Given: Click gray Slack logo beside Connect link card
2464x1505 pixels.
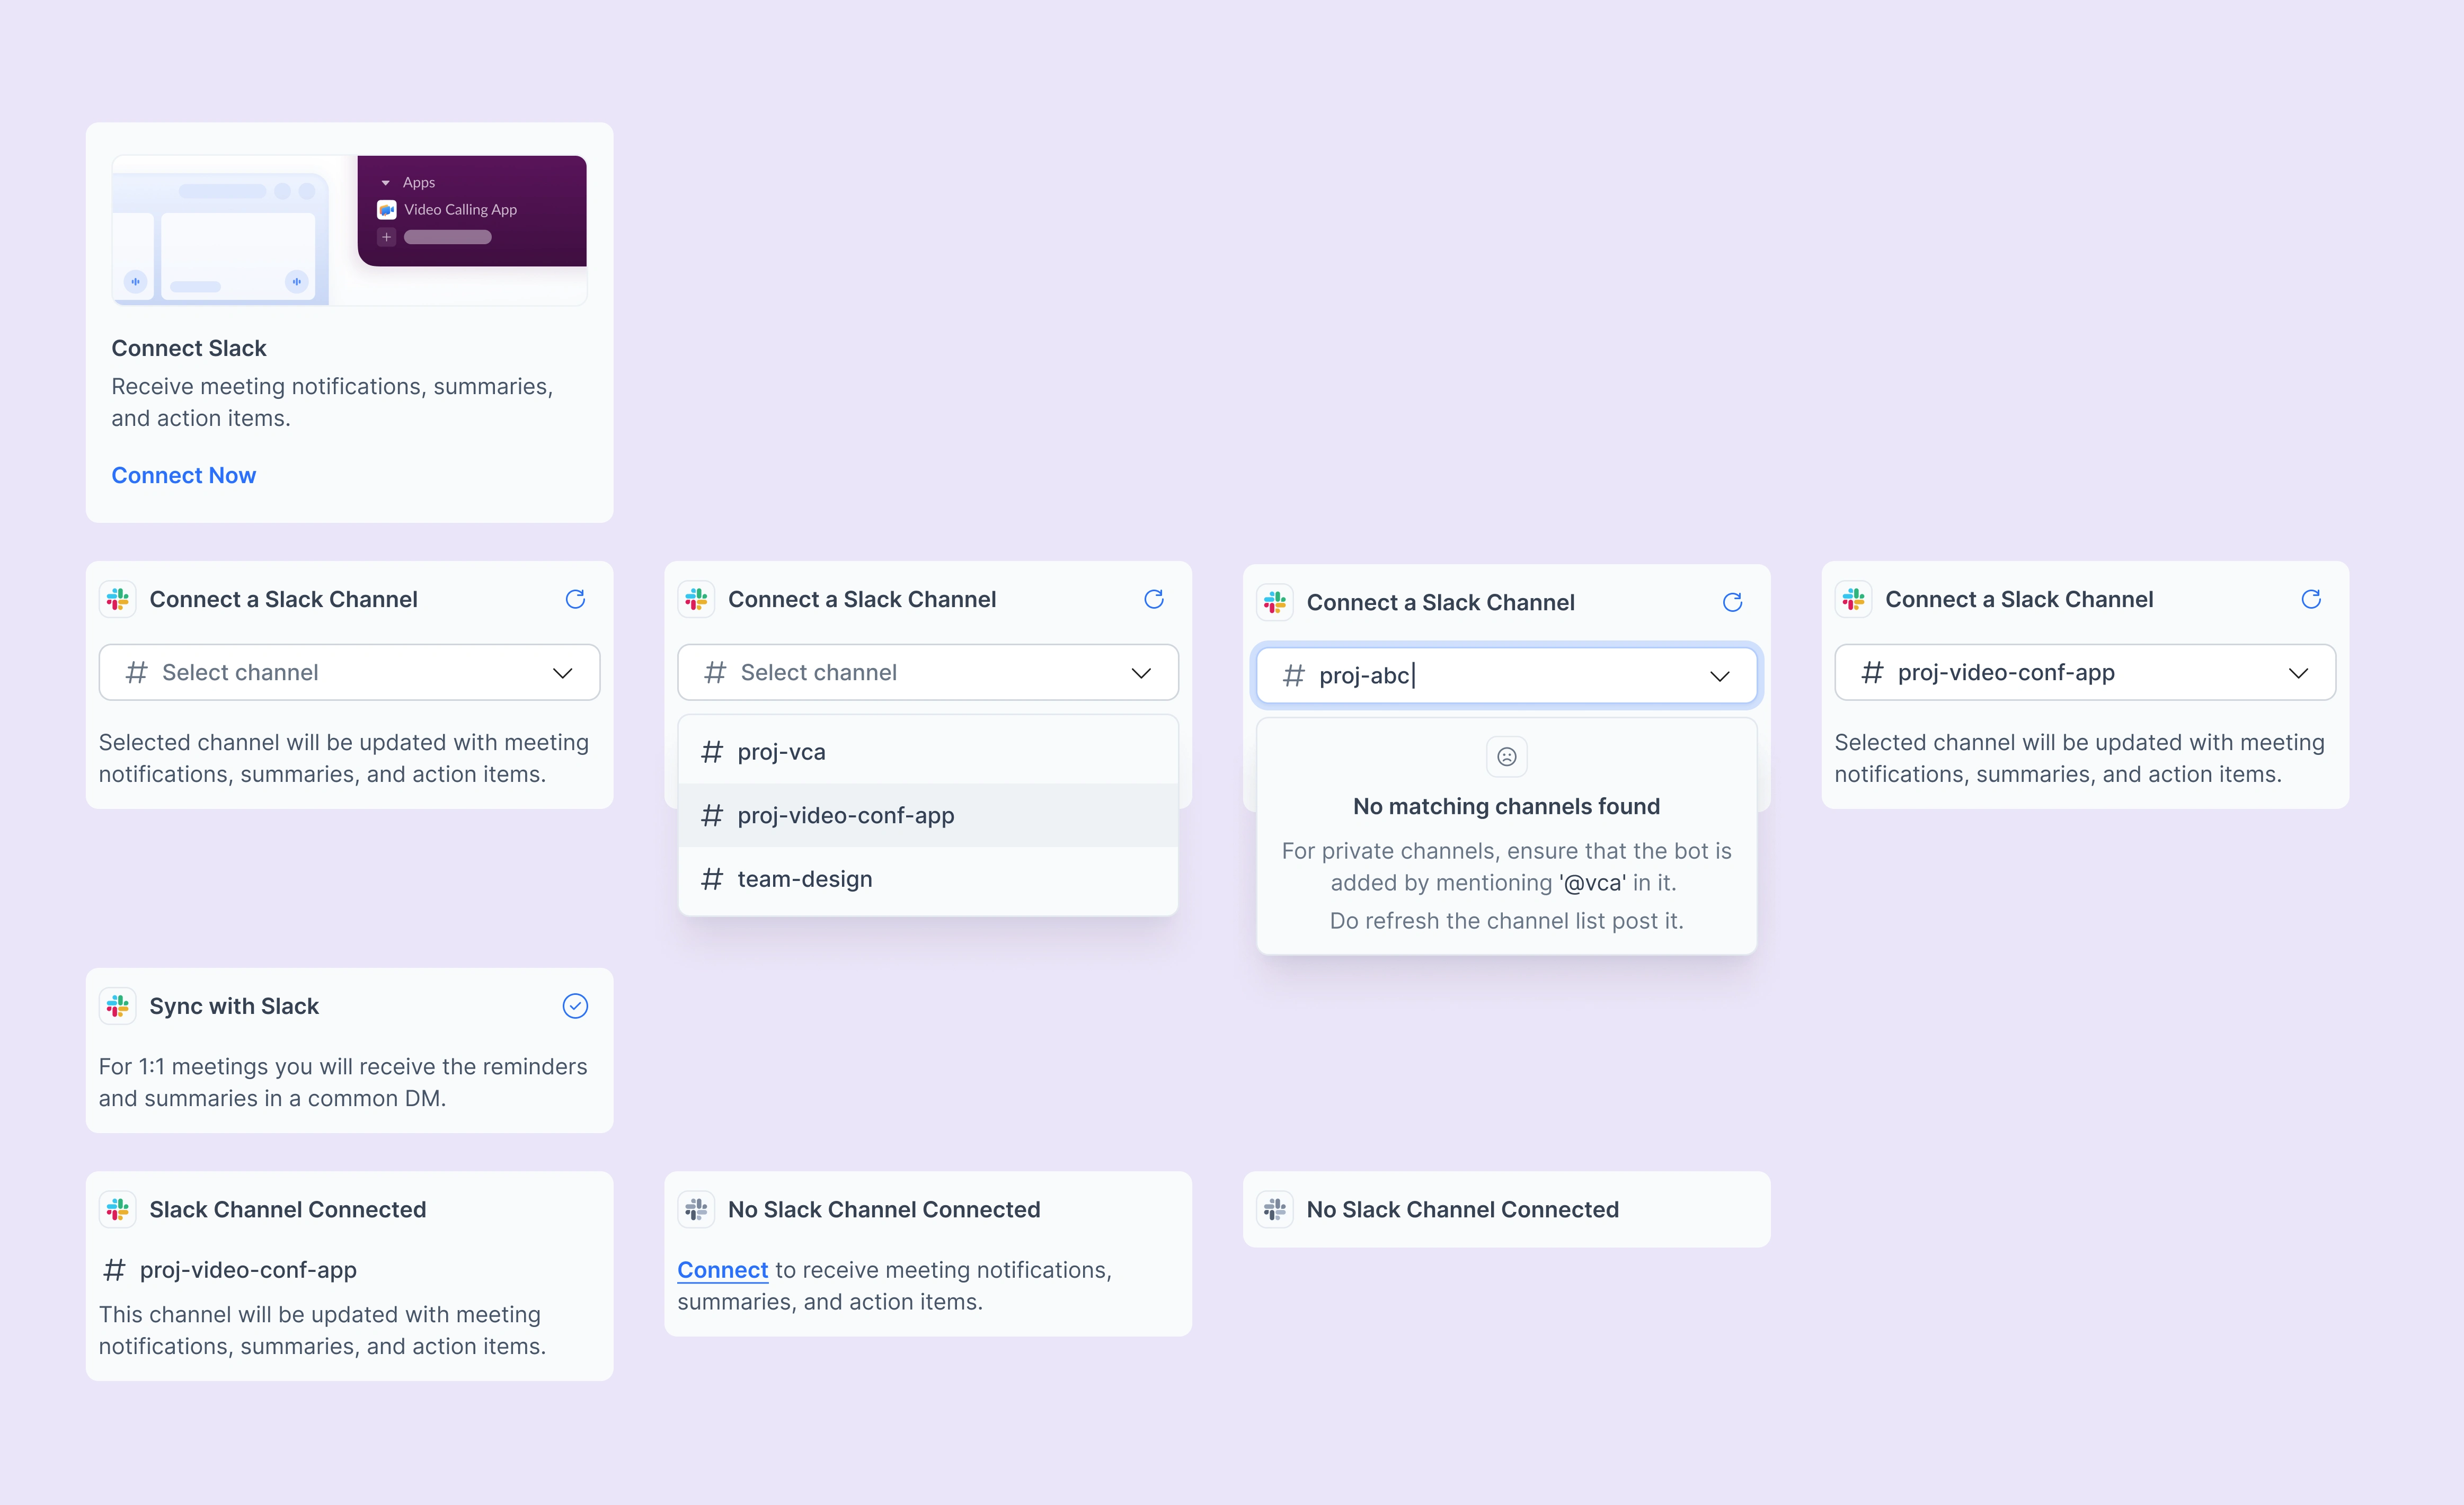Looking at the screenshot, I should click(696, 1209).
